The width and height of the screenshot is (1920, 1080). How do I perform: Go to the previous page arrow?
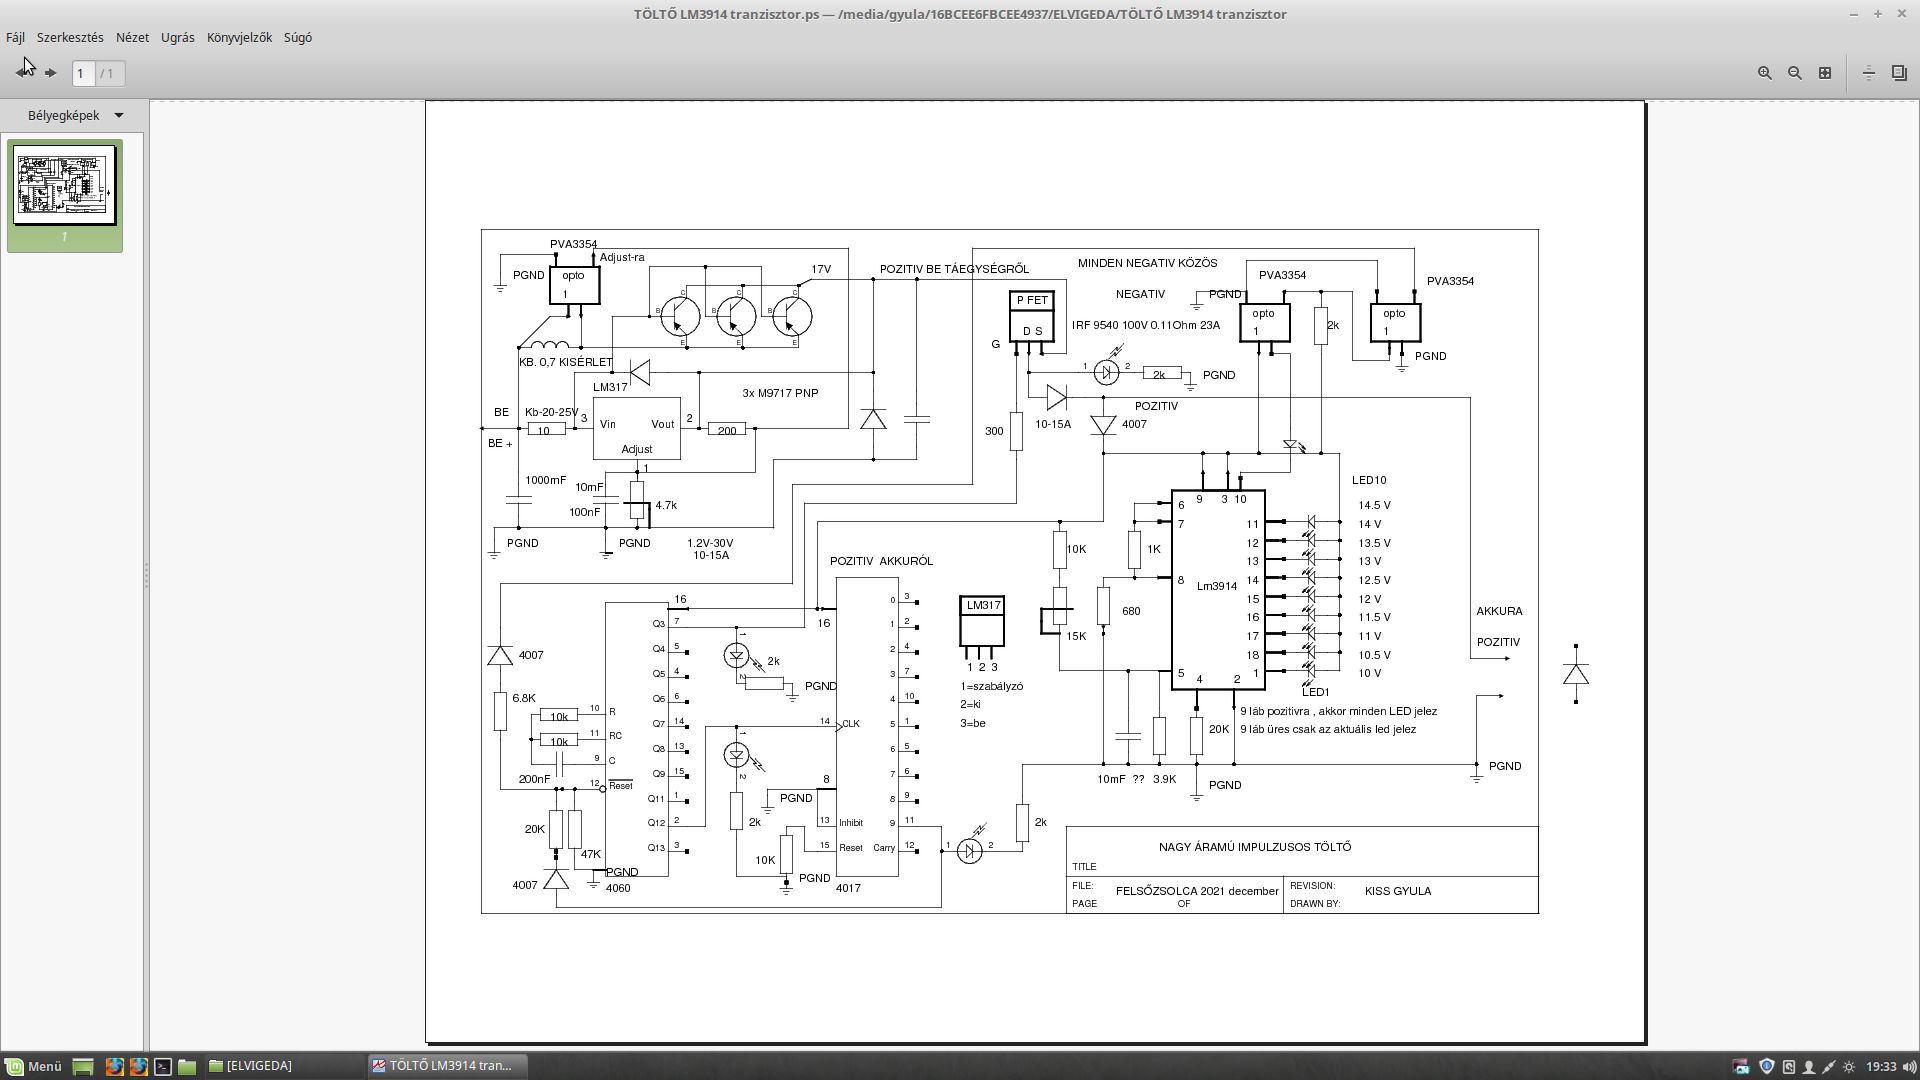point(23,73)
